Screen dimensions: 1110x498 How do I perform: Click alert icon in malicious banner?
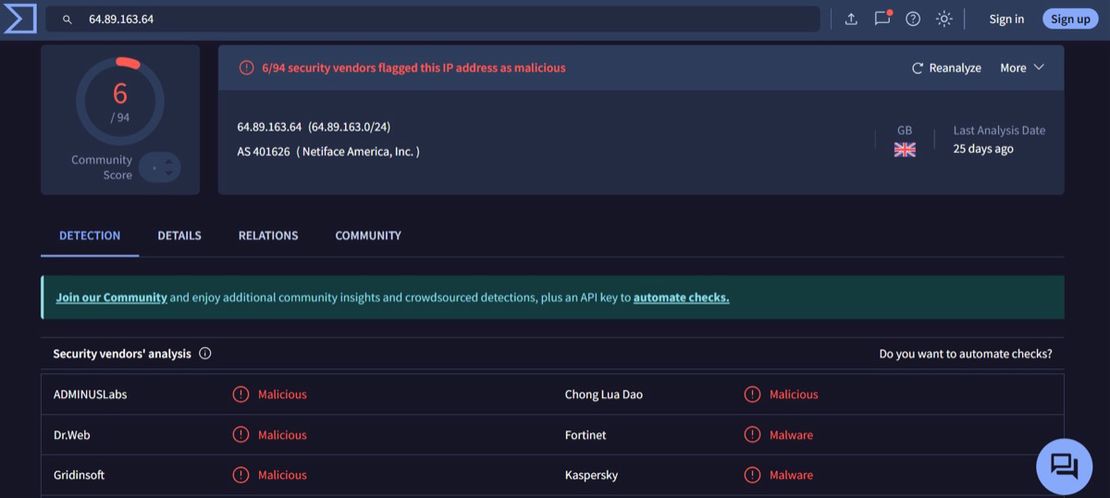click(x=246, y=68)
